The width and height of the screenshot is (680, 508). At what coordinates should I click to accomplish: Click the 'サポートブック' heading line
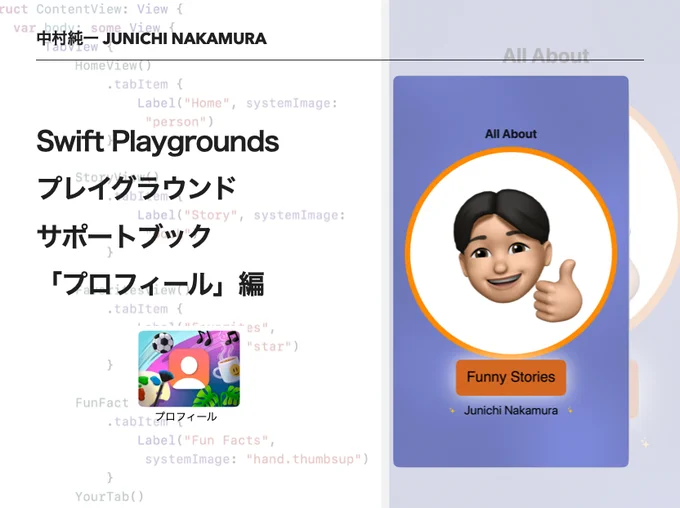coord(124,236)
